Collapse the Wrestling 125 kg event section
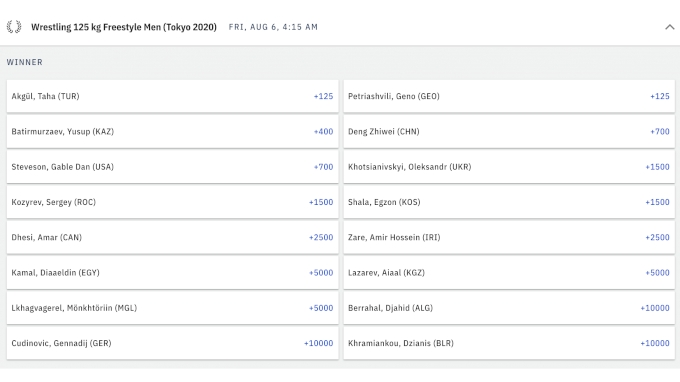Viewport: 680px width, 382px height. pos(670,27)
